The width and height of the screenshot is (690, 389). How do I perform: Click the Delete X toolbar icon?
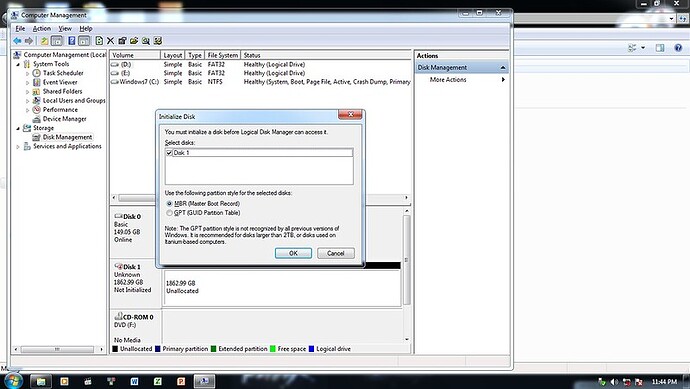pos(110,41)
